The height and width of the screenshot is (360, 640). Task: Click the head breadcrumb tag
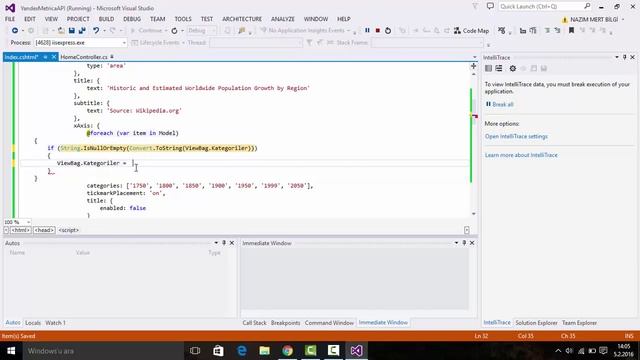pos(44,230)
